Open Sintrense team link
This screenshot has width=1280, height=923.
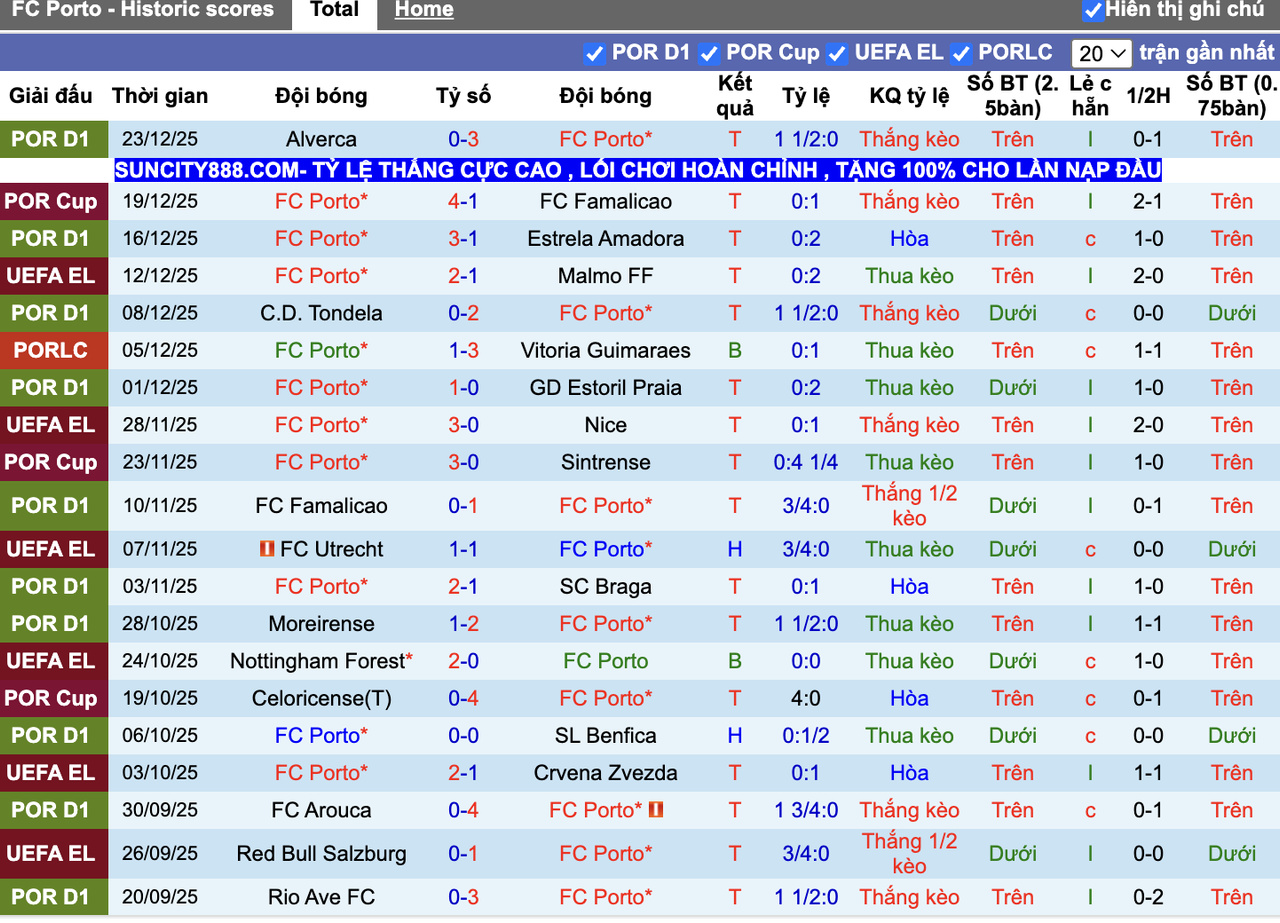606,462
